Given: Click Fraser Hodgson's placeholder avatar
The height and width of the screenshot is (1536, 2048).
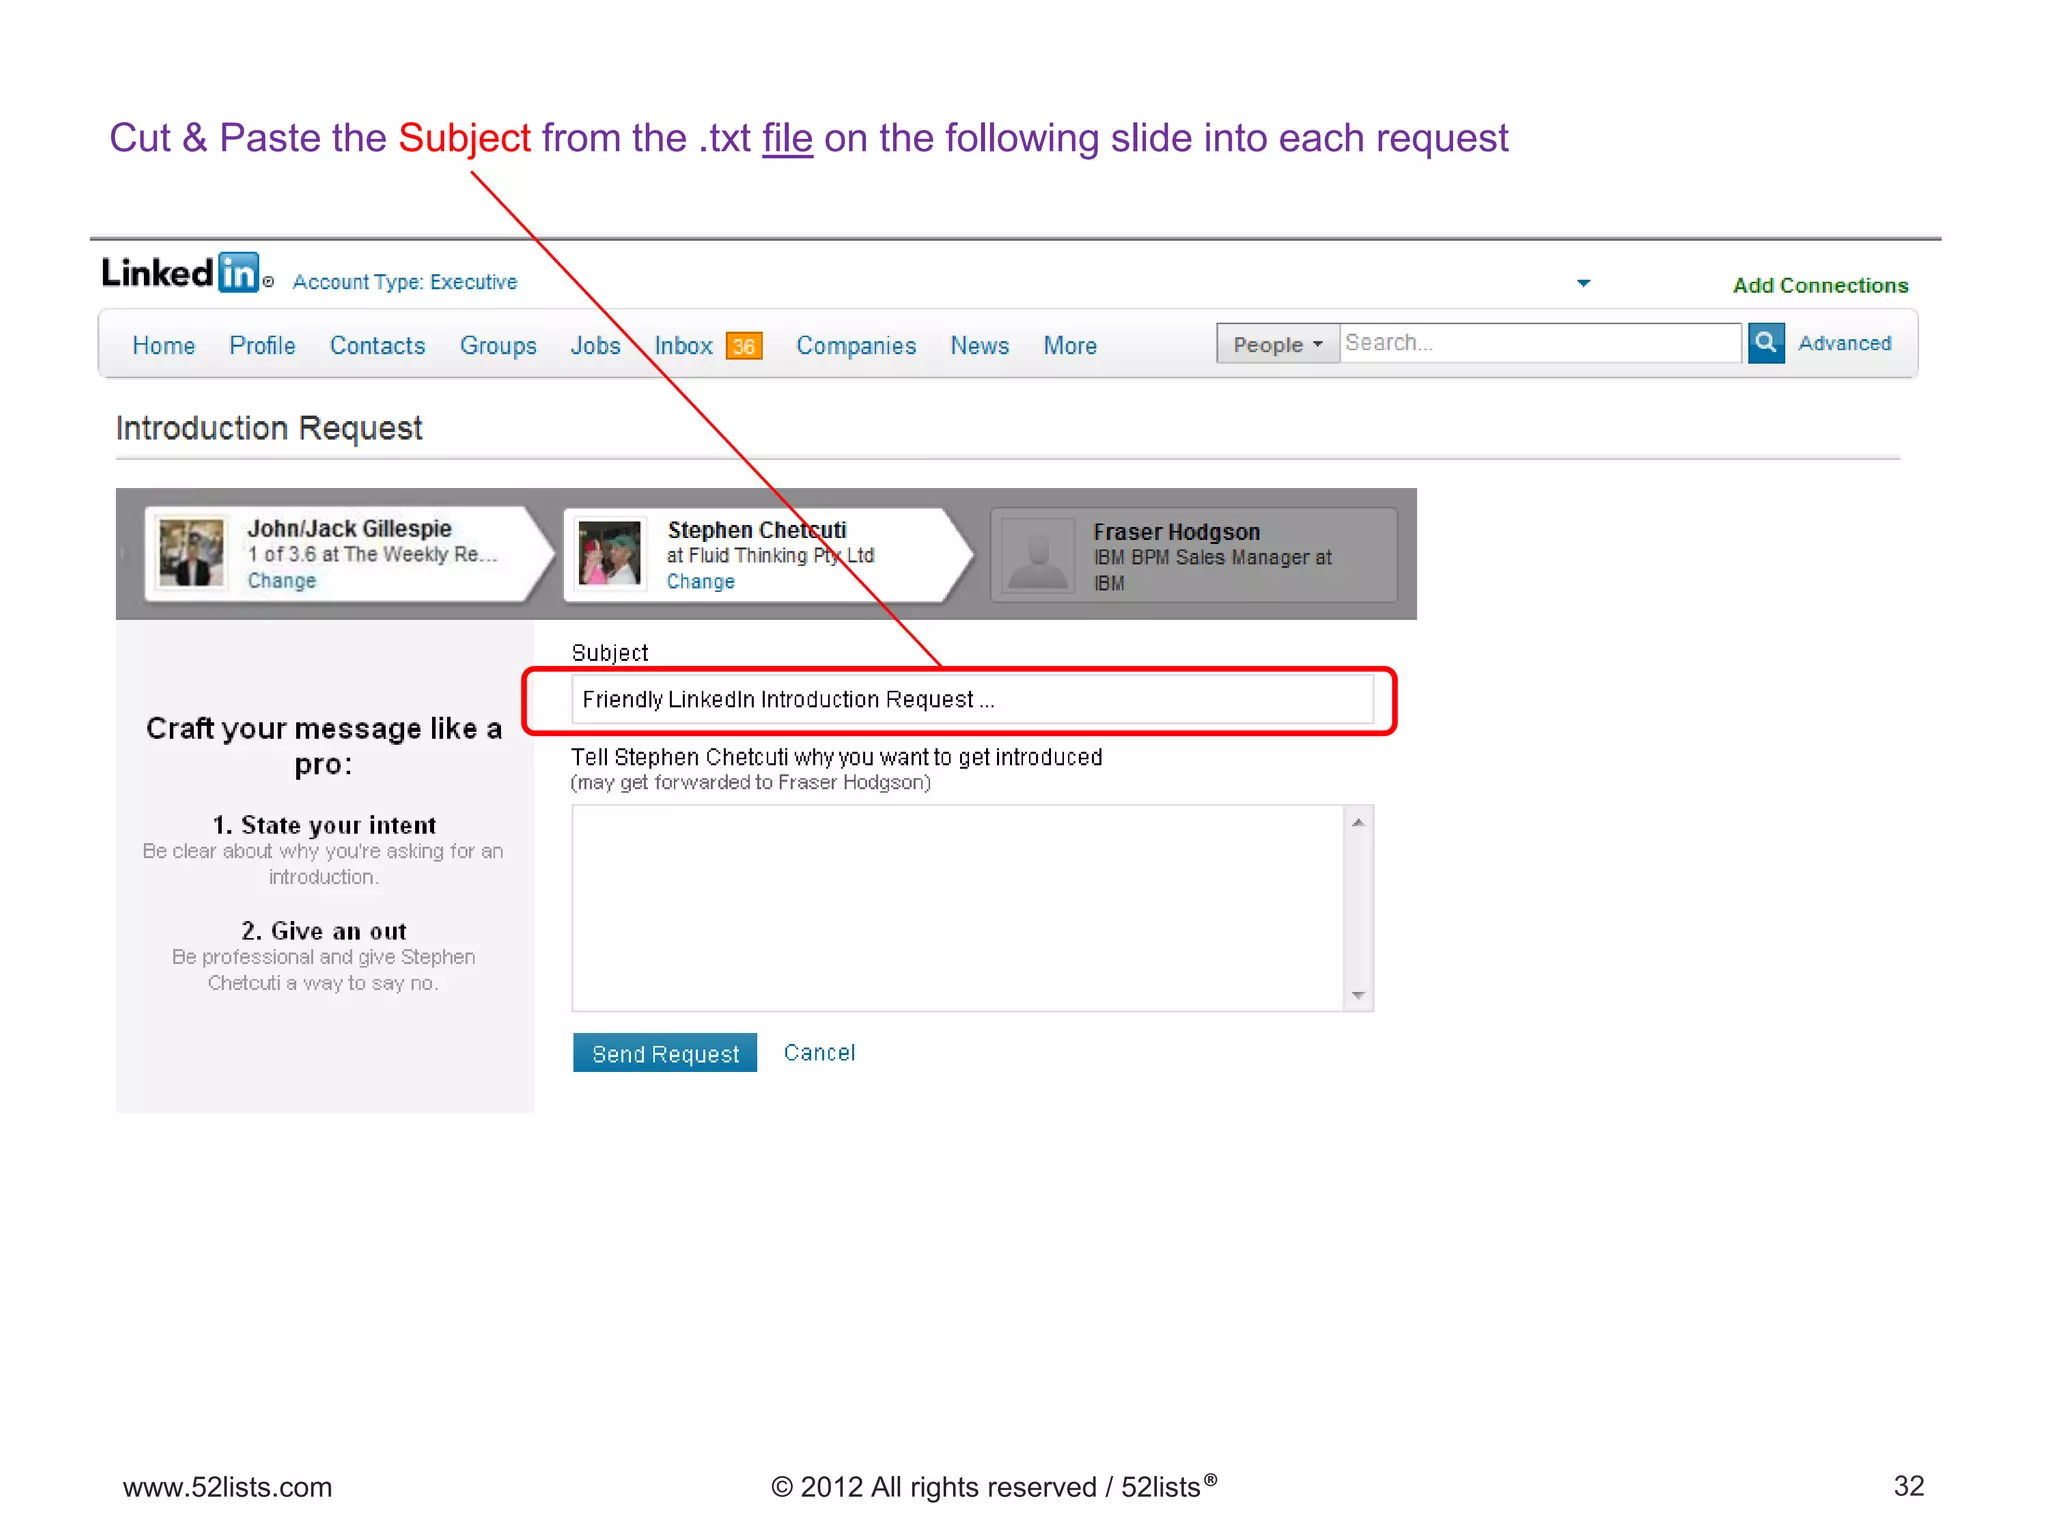Looking at the screenshot, I should point(1038,555).
